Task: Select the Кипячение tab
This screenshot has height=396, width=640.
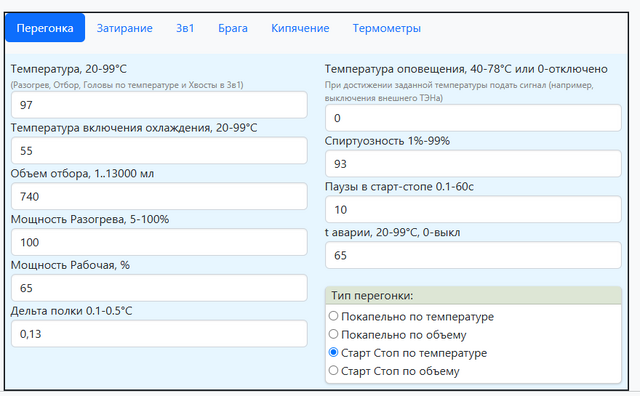Action: [x=300, y=28]
